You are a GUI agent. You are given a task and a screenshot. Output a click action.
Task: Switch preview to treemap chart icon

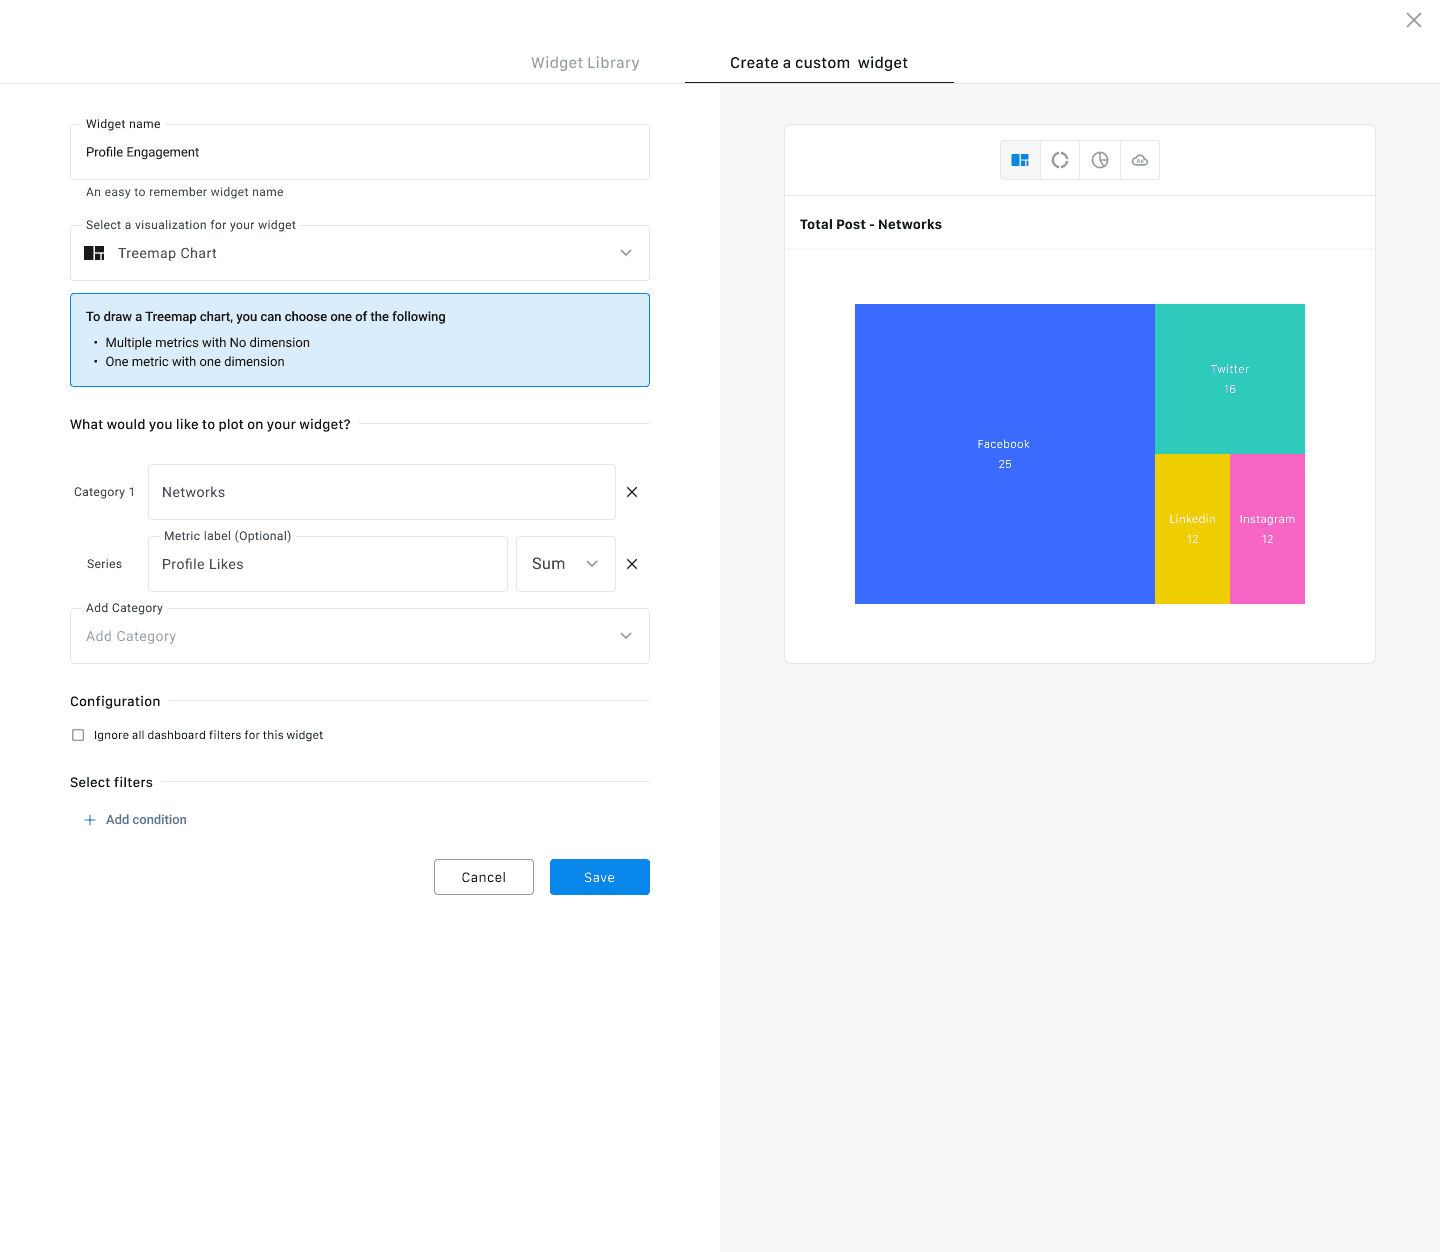pos(1020,160)
